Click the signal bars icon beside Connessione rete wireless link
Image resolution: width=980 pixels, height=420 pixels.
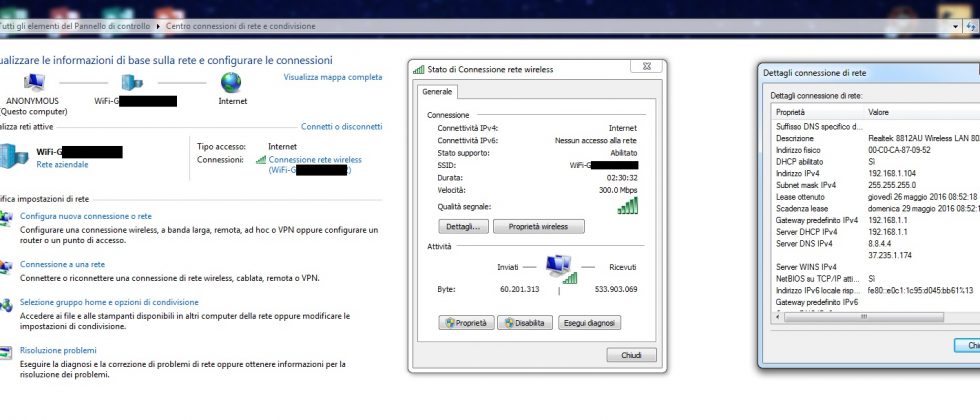click(x=261, y=160)
